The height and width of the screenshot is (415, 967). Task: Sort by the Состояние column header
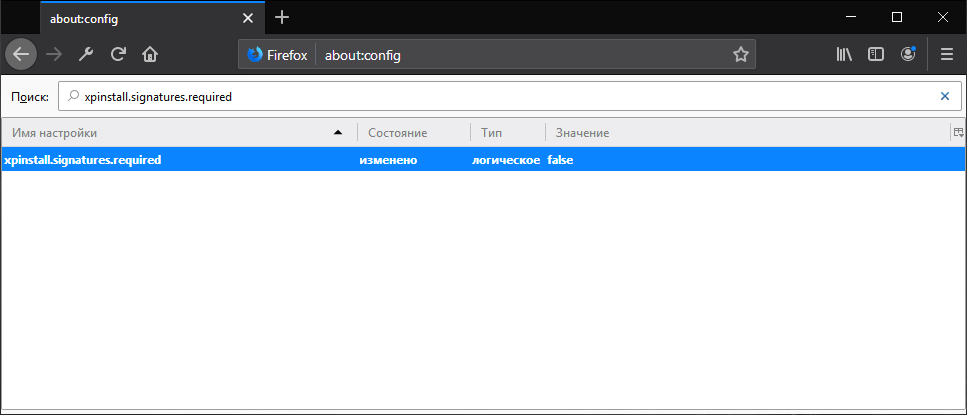413,133
